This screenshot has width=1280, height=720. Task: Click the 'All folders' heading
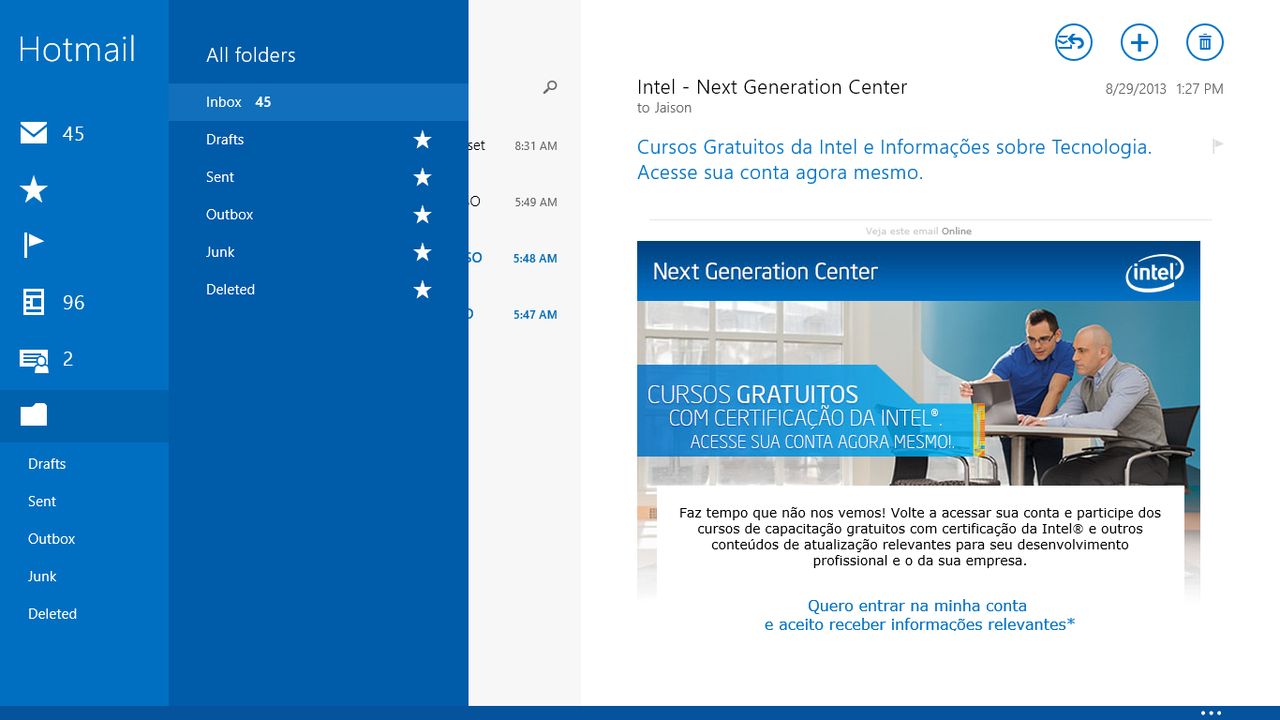[251, 55]
